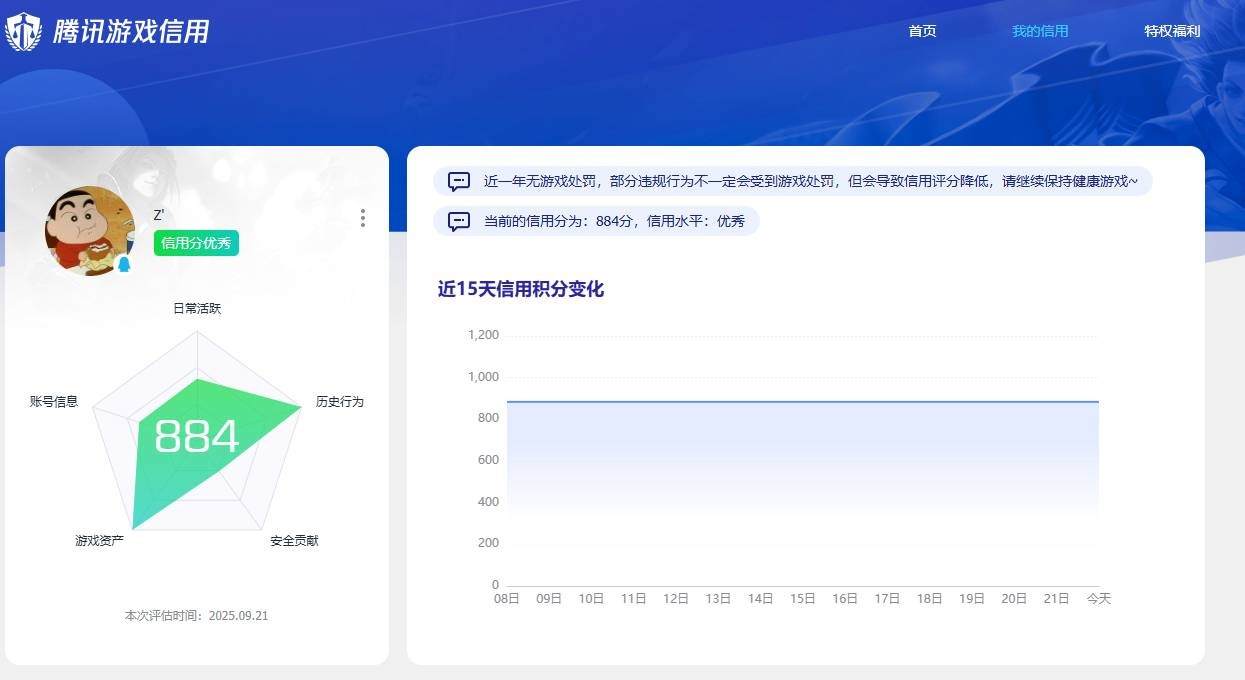
Task: Click the 800 y-axis value
Action: tap(488, 418)
